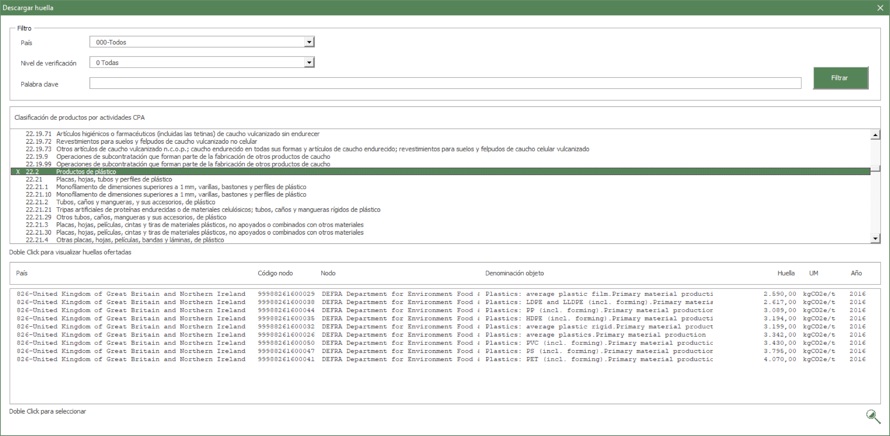Click the CPA list scrollbar down arrow

tap(875, 238)
